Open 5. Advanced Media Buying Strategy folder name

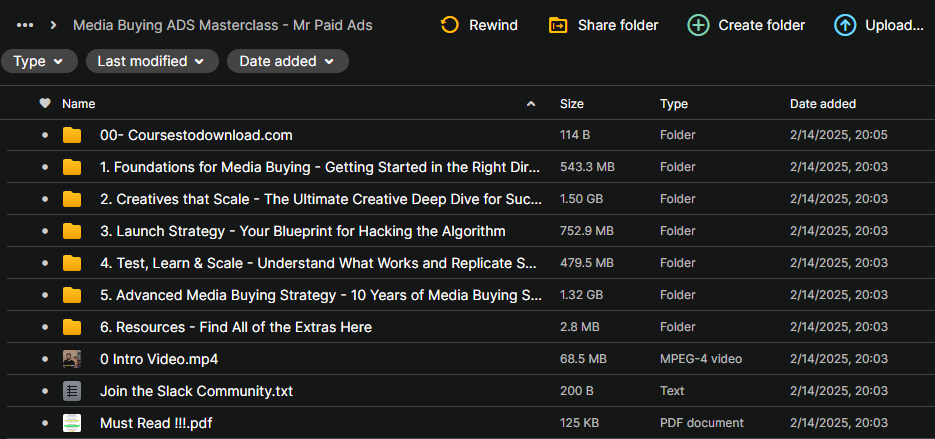(x=321, y=295)
